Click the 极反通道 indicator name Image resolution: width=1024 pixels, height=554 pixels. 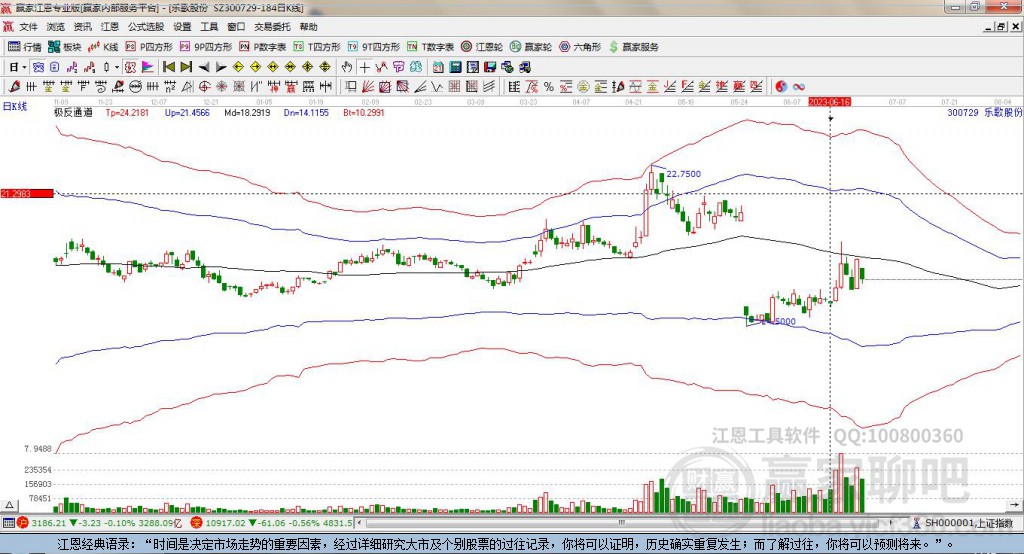point(73,112)
